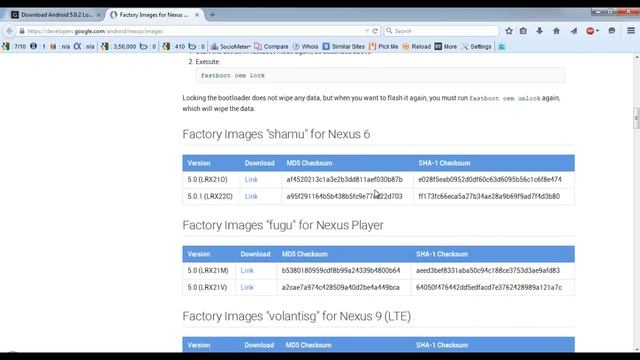Download the 5.0.1 (LRX22C) shamu image link

pyautogui.click(x=251, y=196)
